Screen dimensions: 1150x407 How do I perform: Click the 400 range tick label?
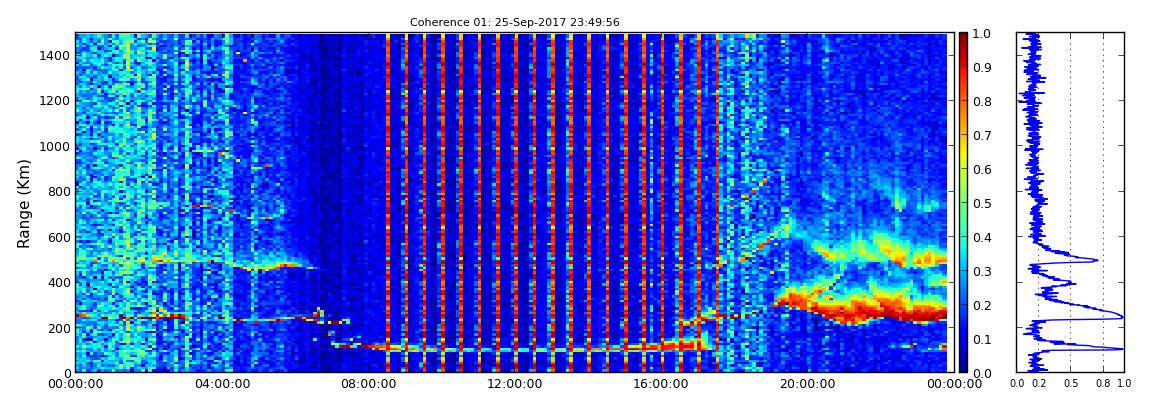pos(57,282)
